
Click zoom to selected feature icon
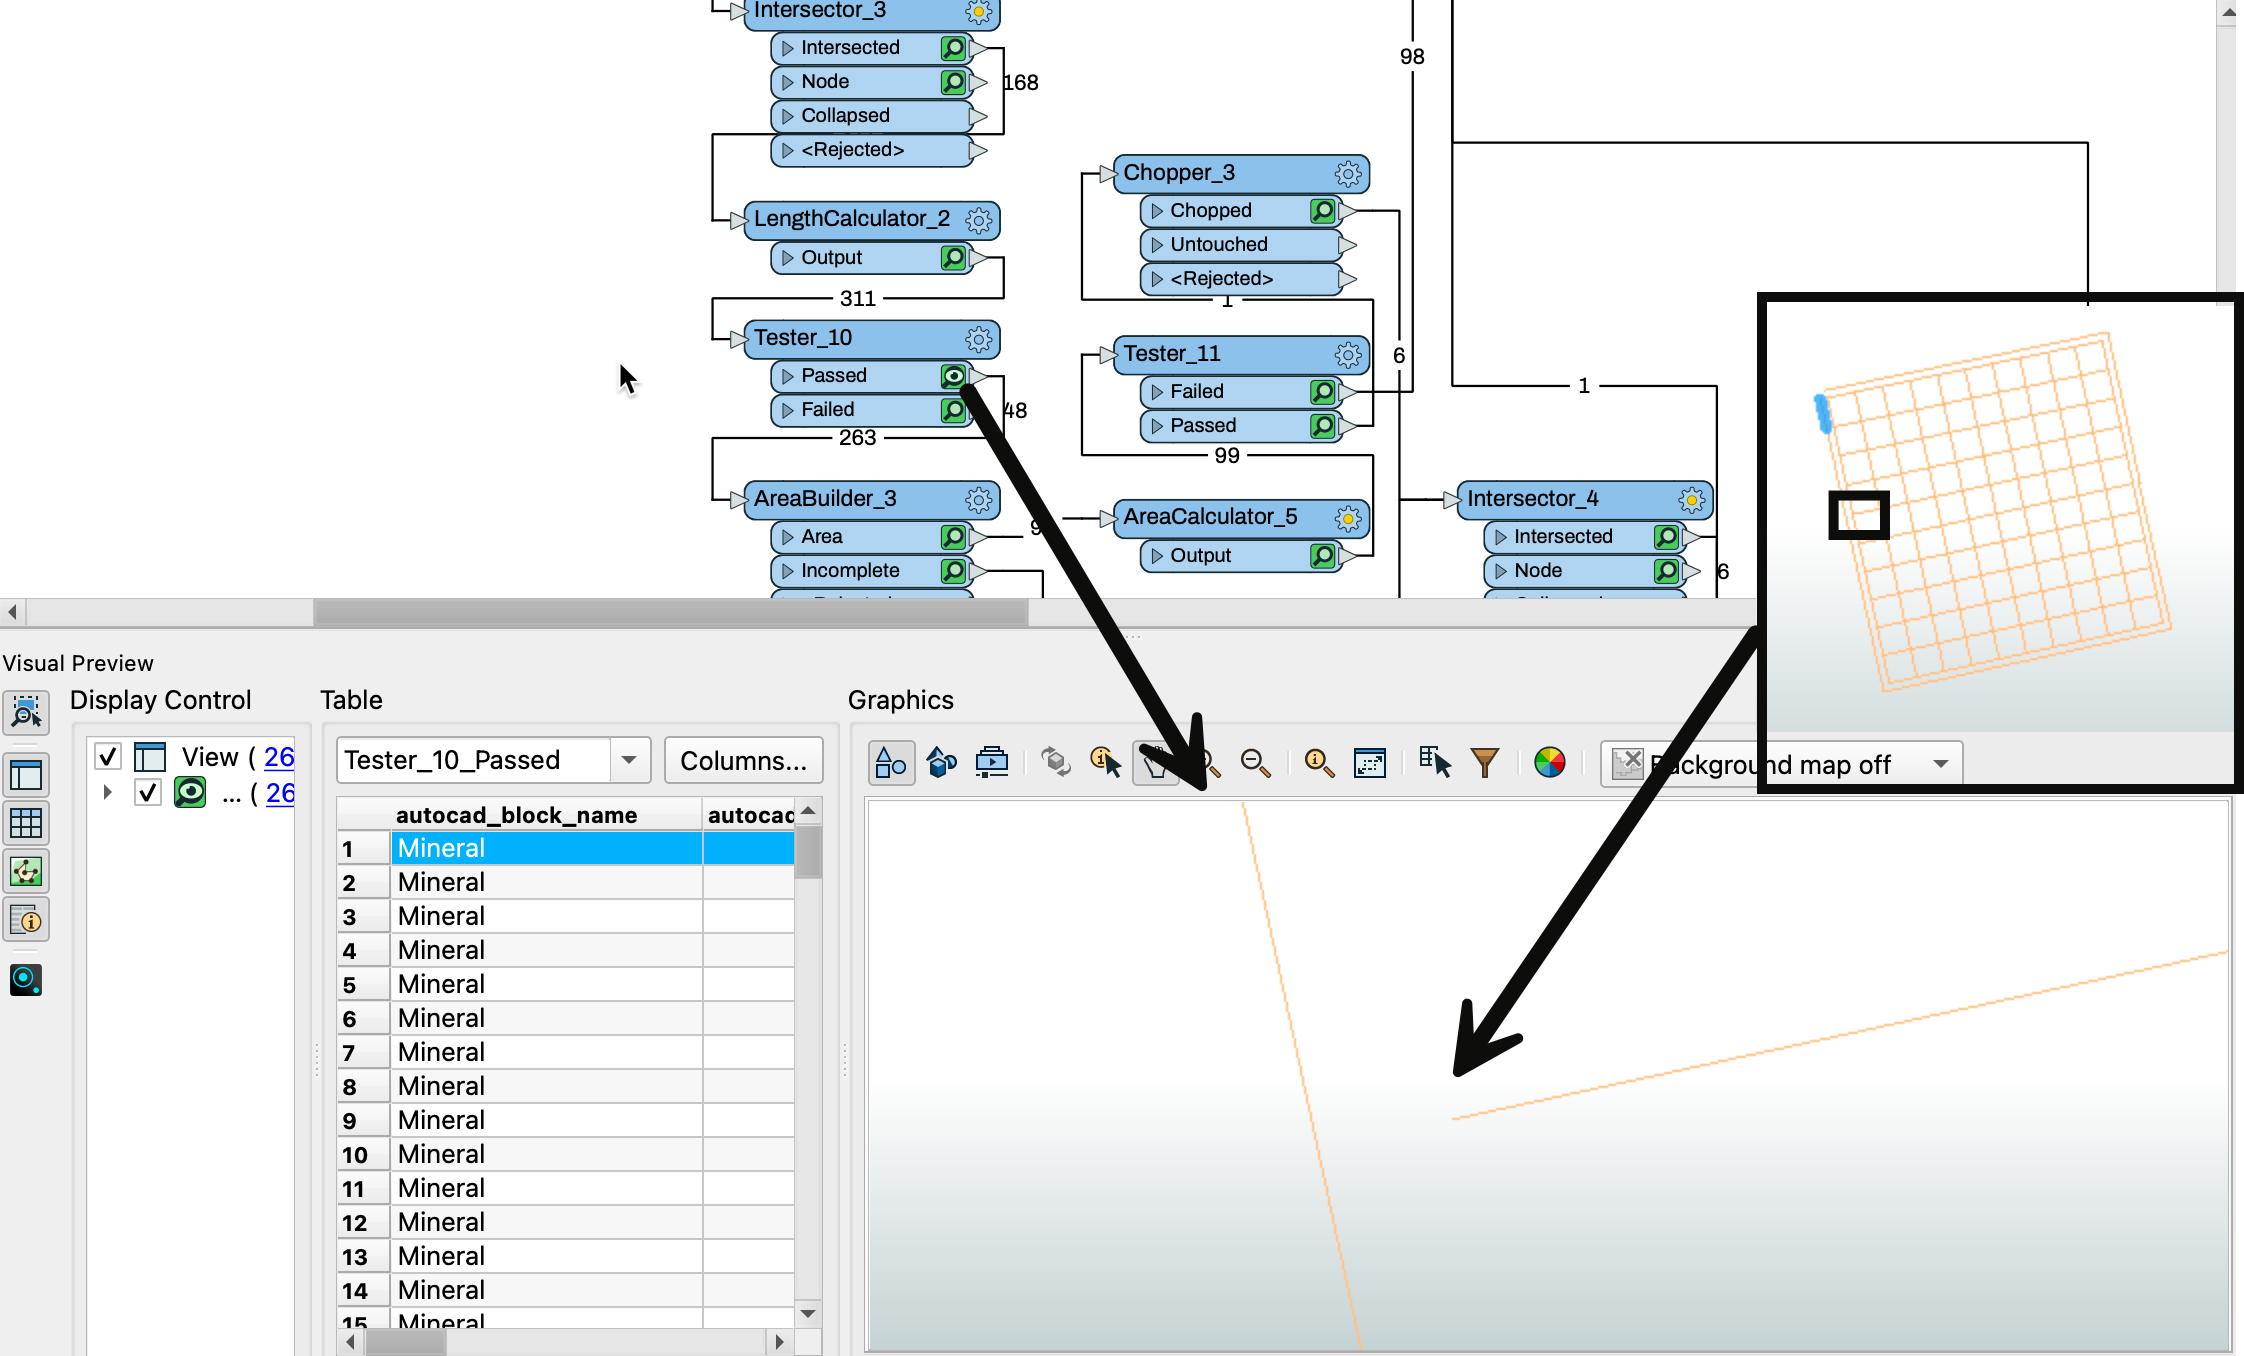point(1319,763)
